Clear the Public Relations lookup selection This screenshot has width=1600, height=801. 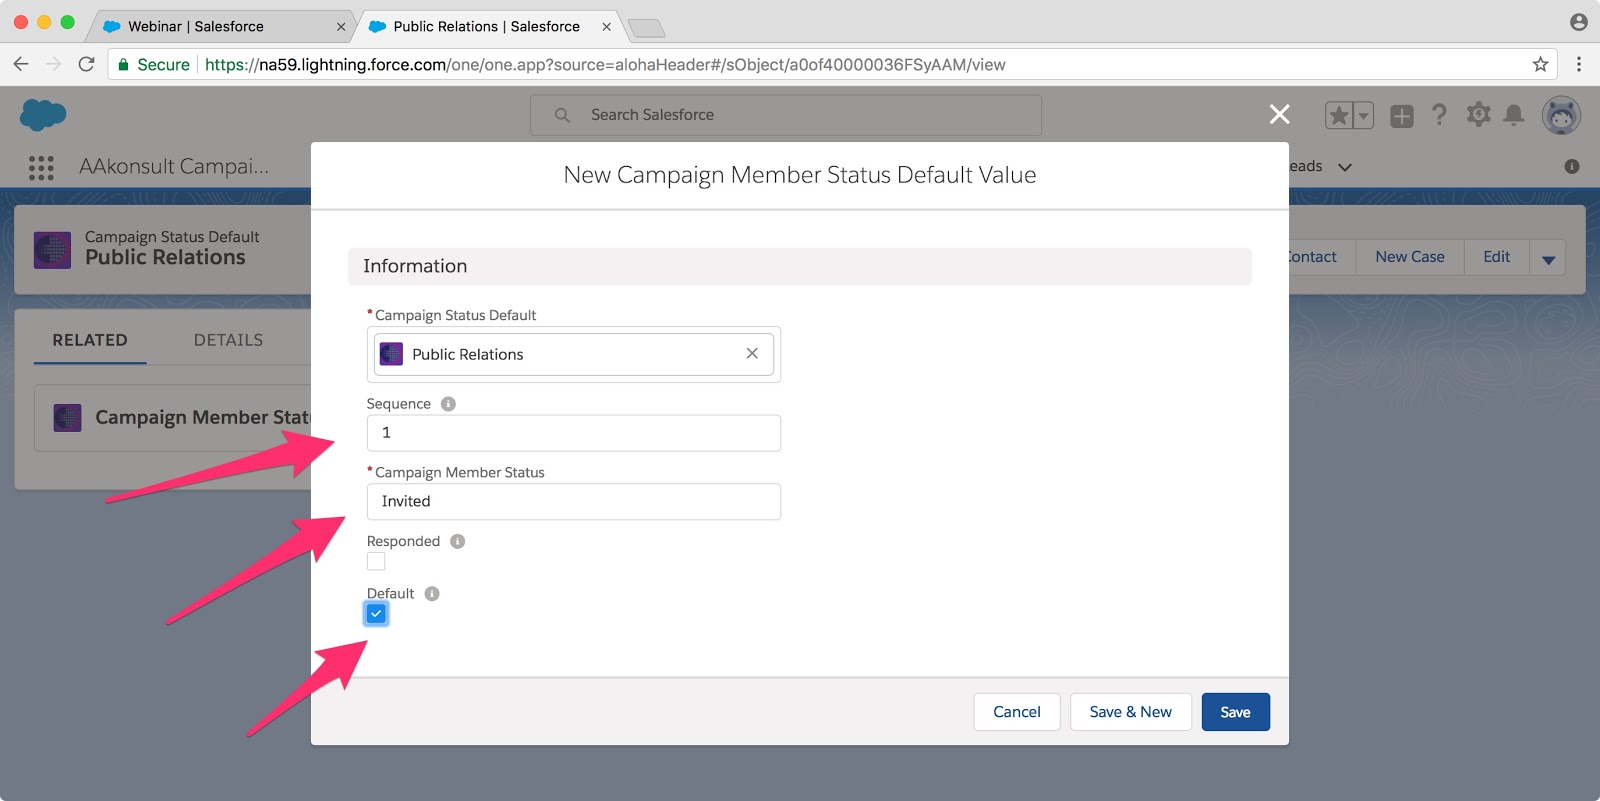point(752,354)
